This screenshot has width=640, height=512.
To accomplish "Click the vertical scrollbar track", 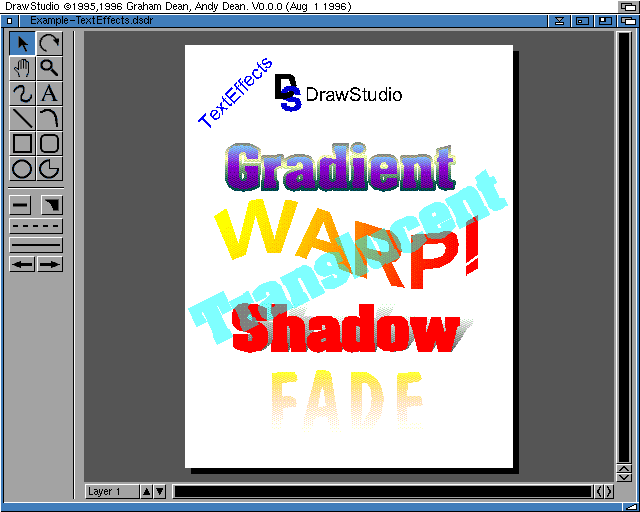I will 624,247.
